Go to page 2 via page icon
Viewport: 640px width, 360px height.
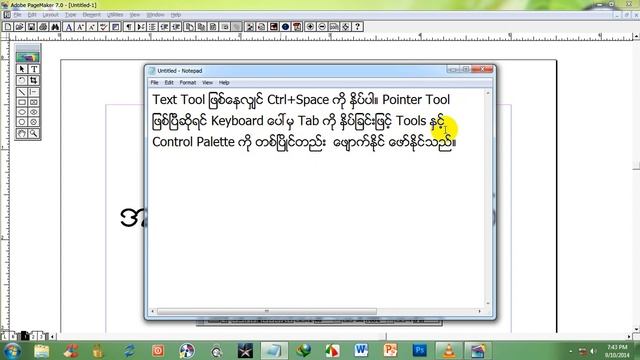[x=33, y=337]
